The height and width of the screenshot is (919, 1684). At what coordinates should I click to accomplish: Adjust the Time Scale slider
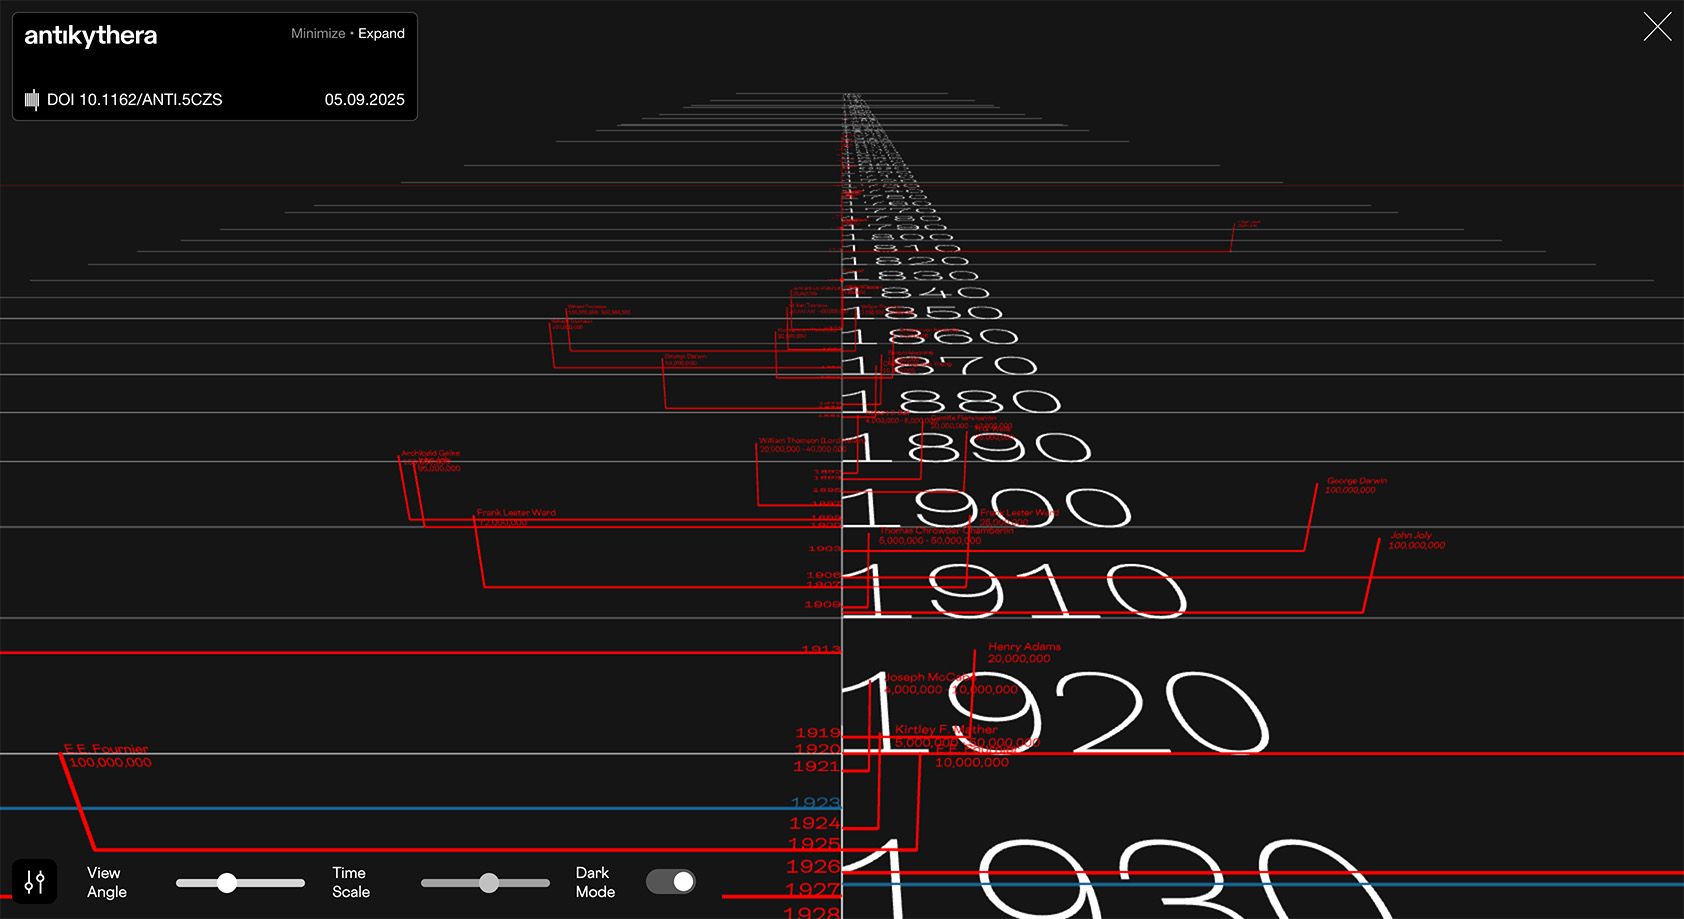coord(485,882)
